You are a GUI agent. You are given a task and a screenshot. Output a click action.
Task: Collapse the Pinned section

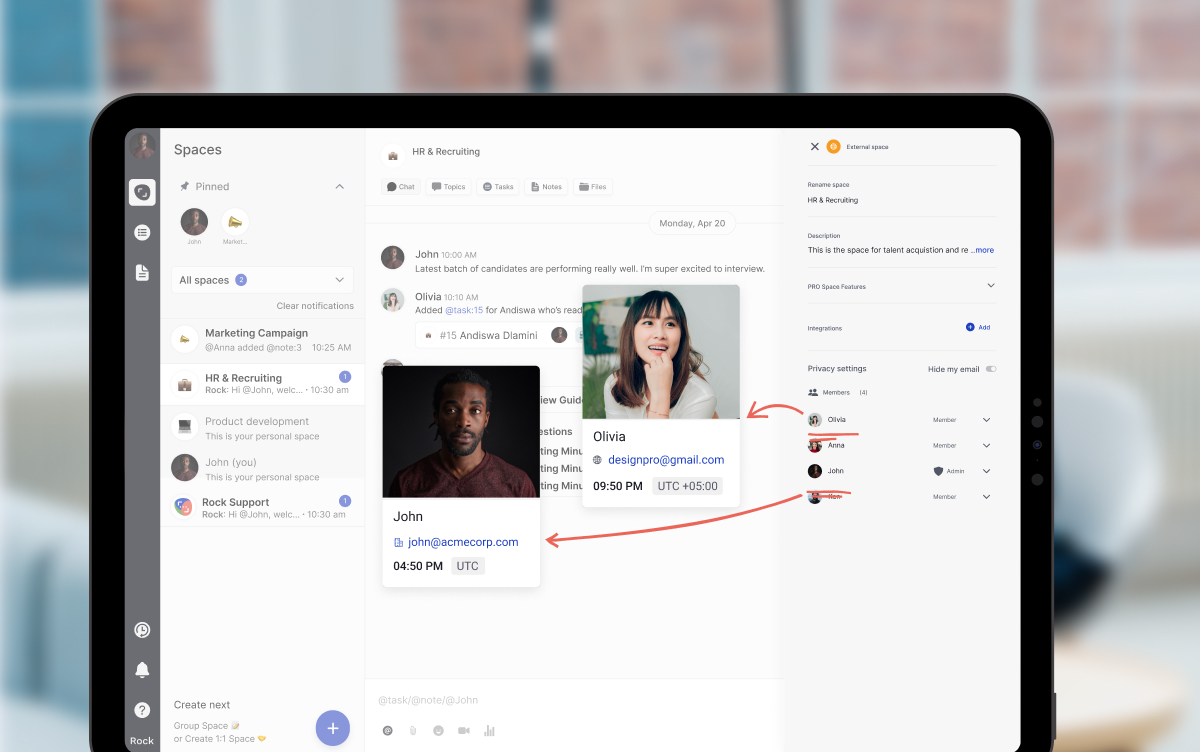coord(339,186)
